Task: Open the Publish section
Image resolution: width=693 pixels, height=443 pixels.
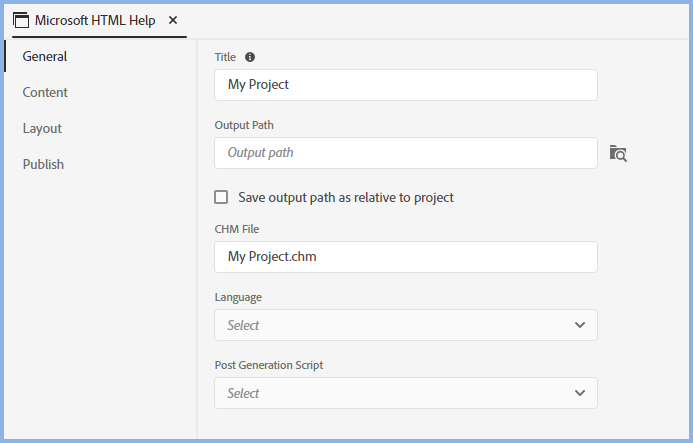Action: click(43, 164)
